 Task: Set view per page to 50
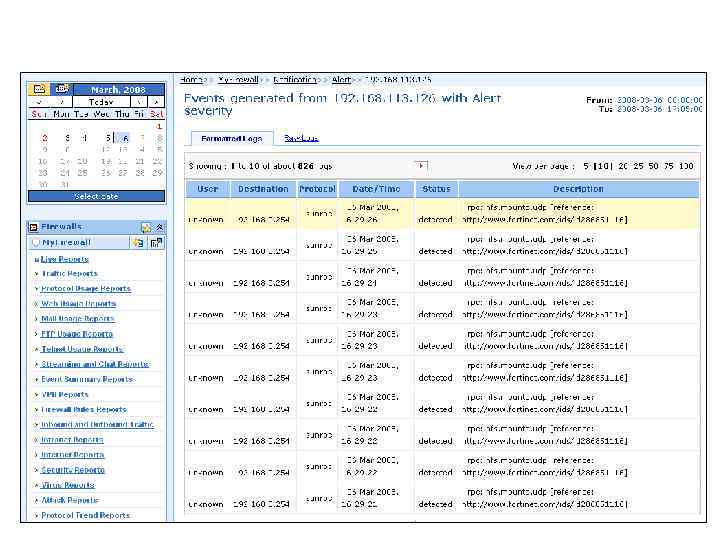coord(653,166)
